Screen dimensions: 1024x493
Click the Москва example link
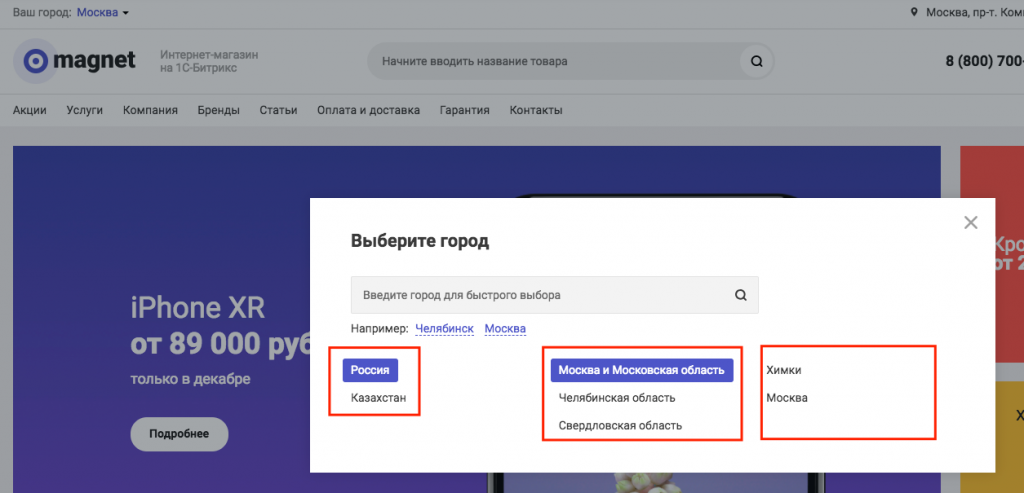pyautogui.click(x=505, y=328)
